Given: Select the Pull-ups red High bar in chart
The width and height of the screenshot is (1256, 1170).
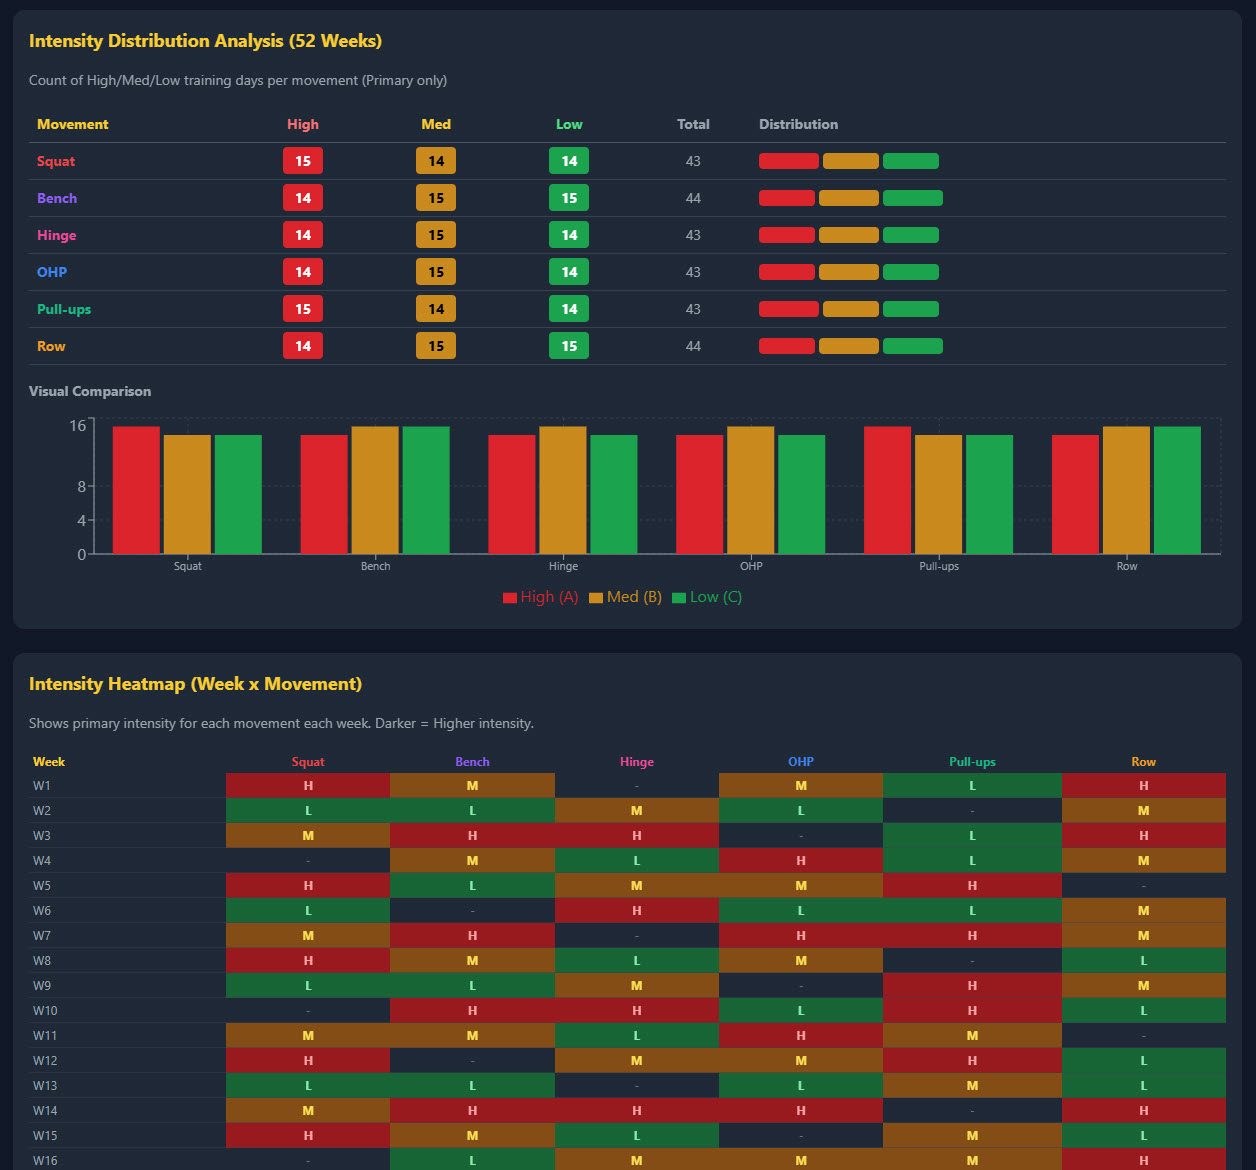Looking at the screenshot, I should tap(888, 490).
